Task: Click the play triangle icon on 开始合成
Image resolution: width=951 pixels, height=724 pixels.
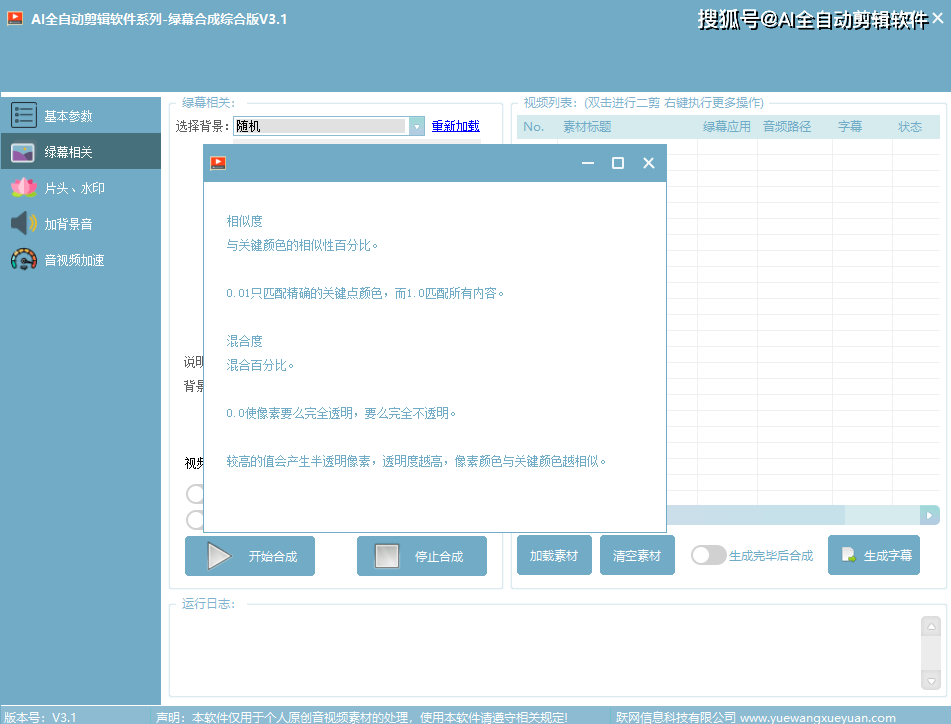Action: 219,556
